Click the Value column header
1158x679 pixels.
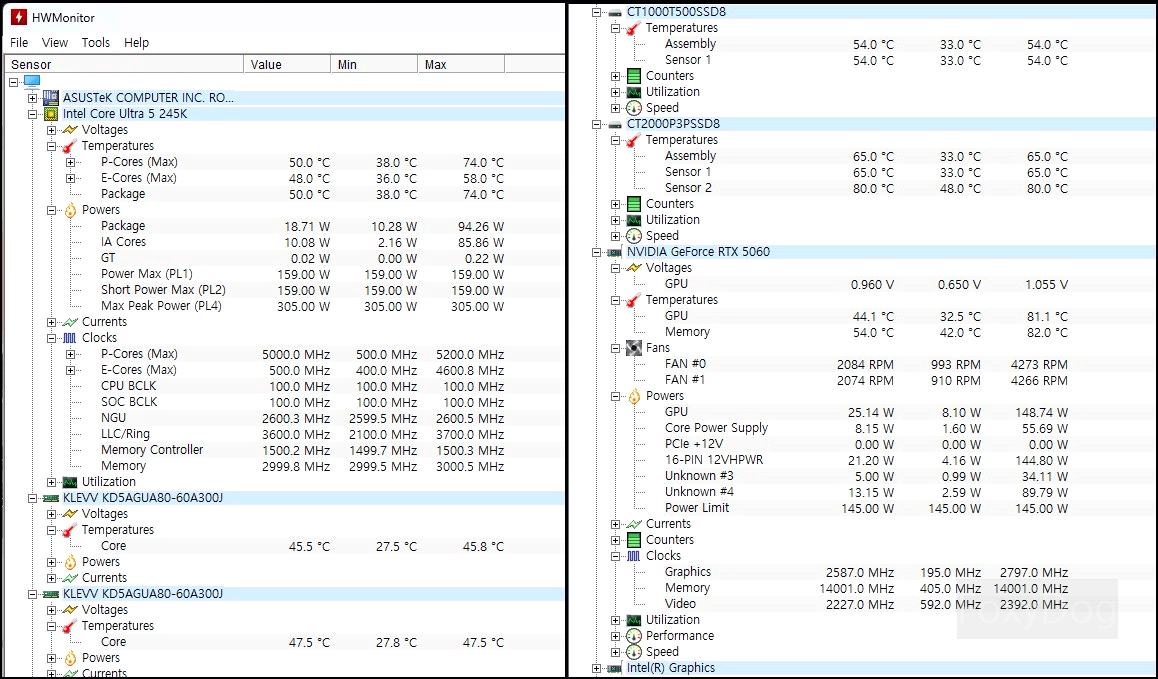[287, 64]
